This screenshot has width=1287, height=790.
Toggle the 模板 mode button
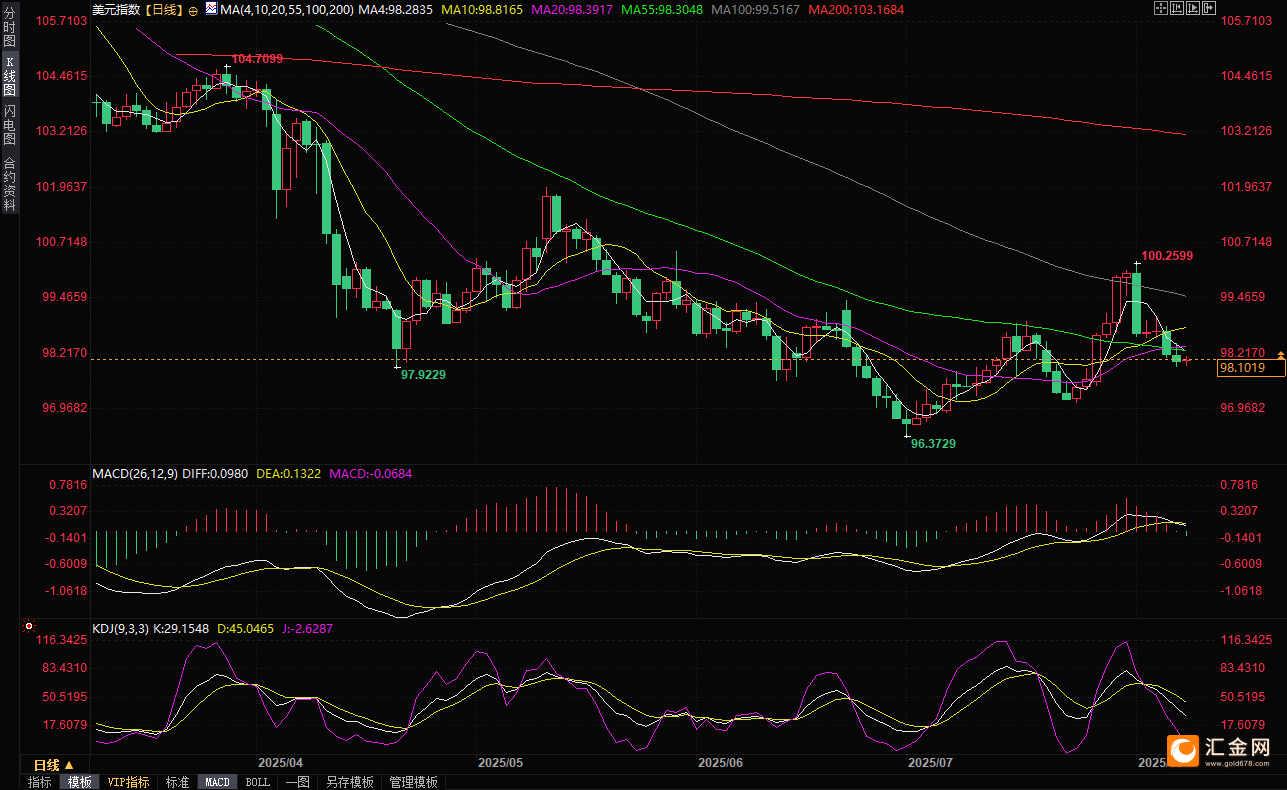click(x=79, y=782)
